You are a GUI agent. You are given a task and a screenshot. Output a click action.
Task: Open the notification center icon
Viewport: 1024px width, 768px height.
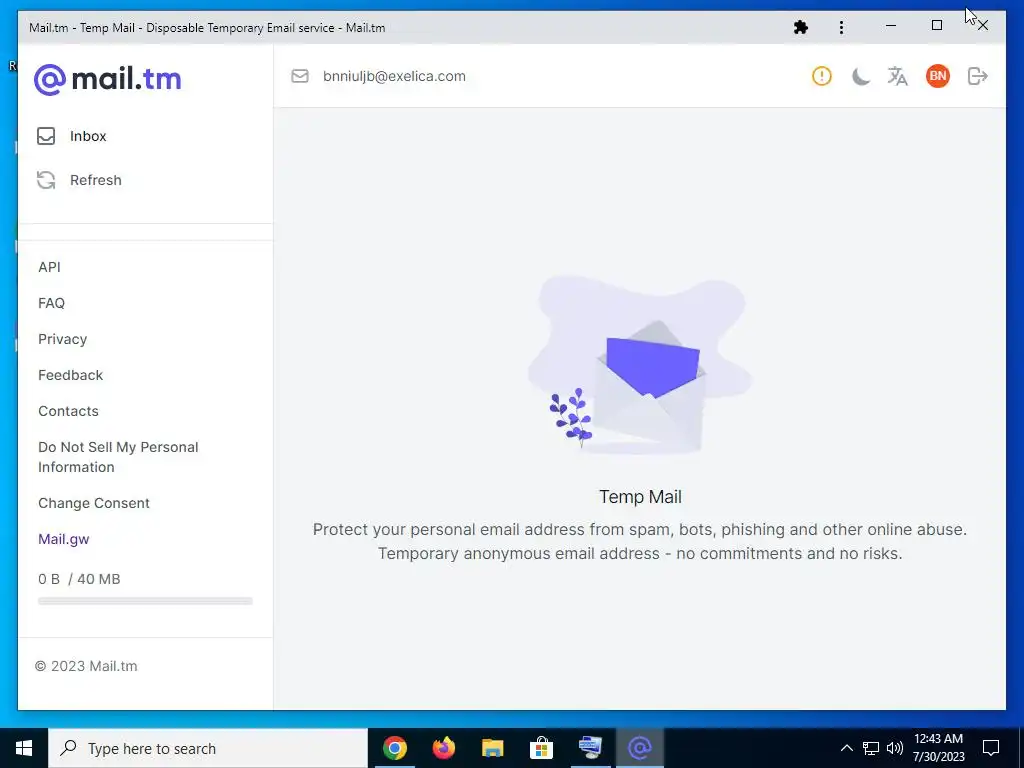pos(991,748)
